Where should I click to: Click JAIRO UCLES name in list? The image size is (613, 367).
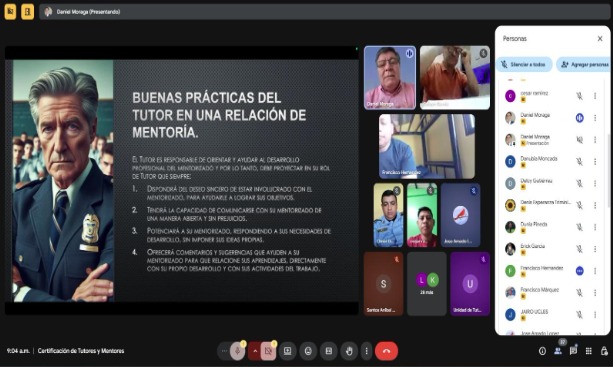pyautogui.click(x=534, y=312)
